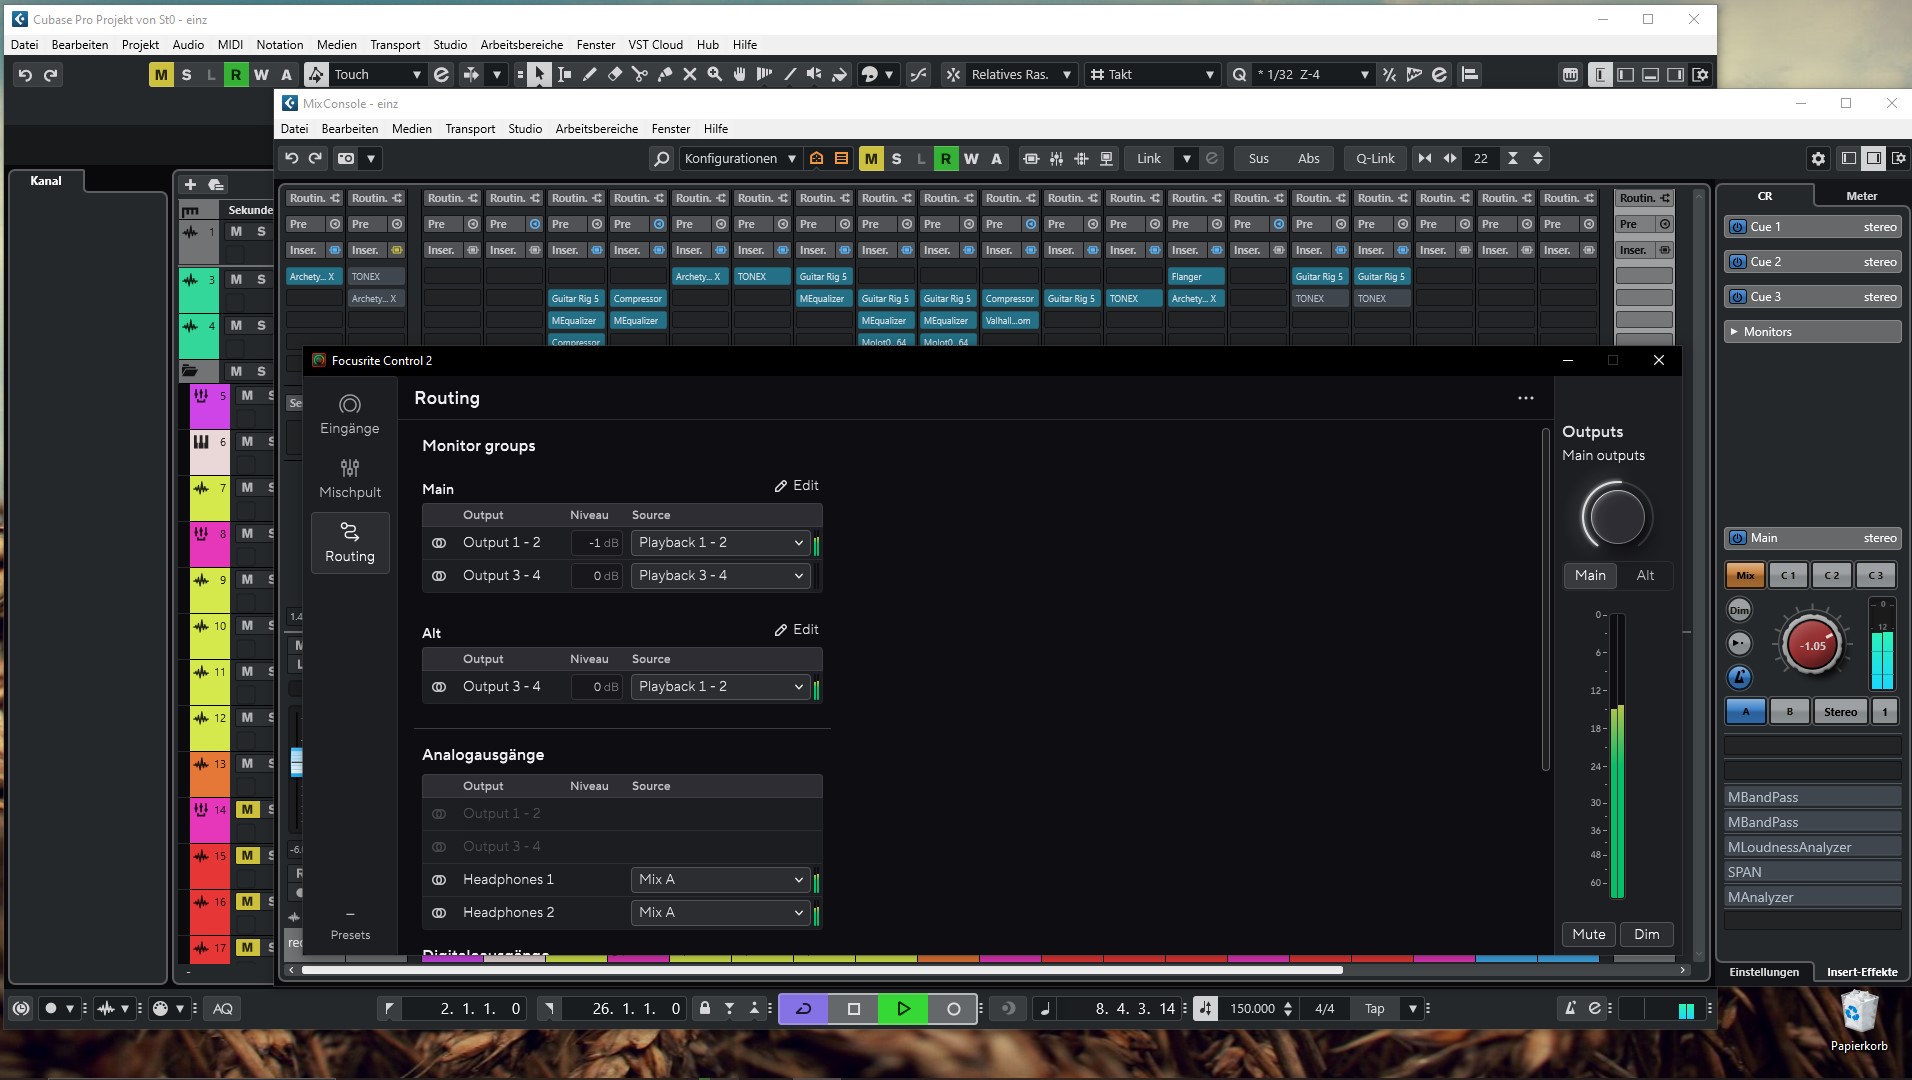The image size is (1912, 1080).
Task: Switch to the Meter tab
Action: (x=1861, y=196)
